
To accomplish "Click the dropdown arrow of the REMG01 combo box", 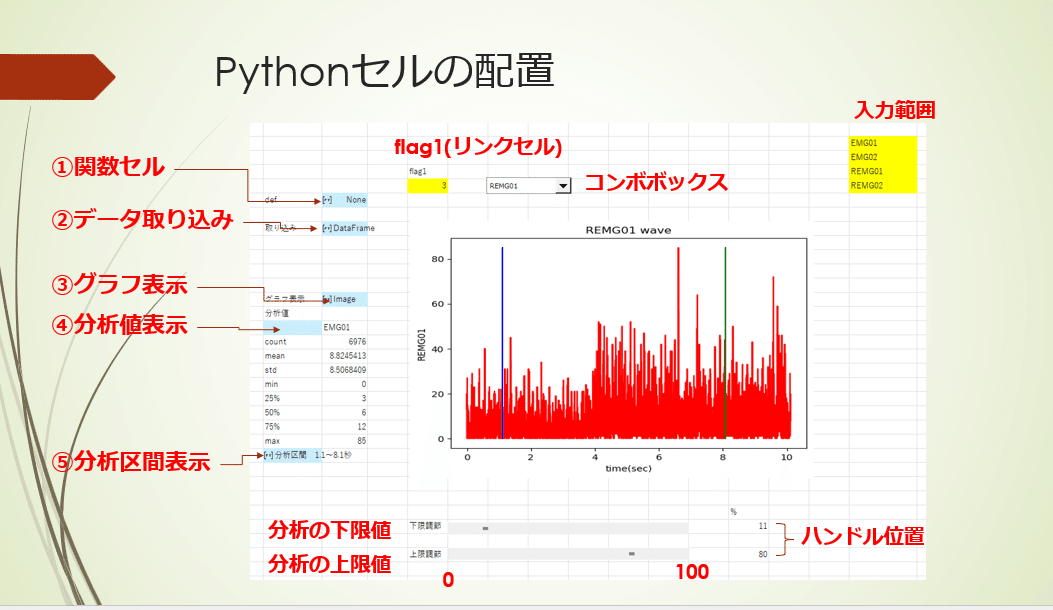I will click(x=563, y=185).
